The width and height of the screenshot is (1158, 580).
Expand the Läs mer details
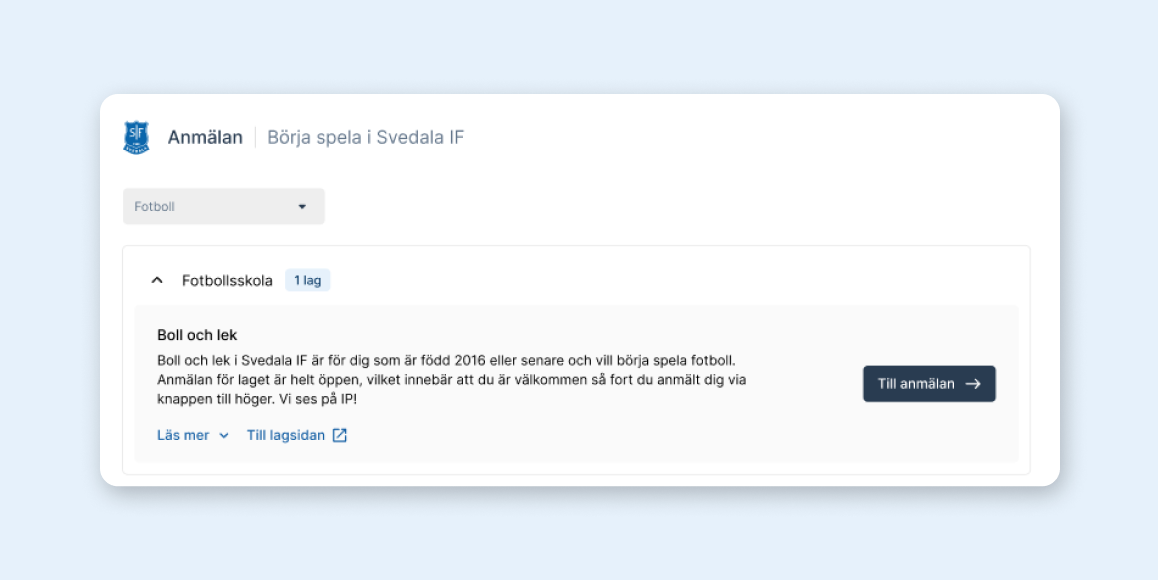tap(184, 435)
